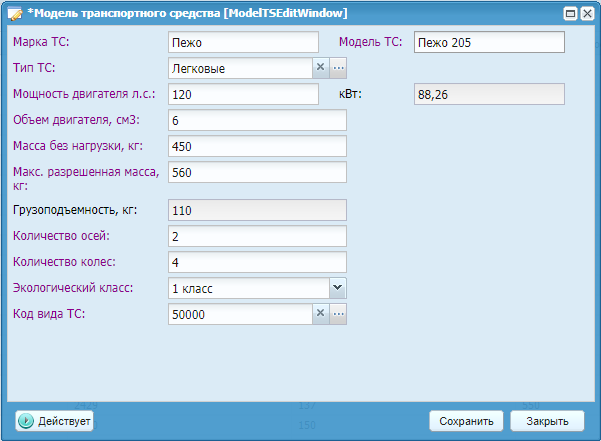Click the Объем двигателя, см3 label
Image resolution: width=601 pixels, height=441 pixels.
pyautogui.click(x=76, y=120)
